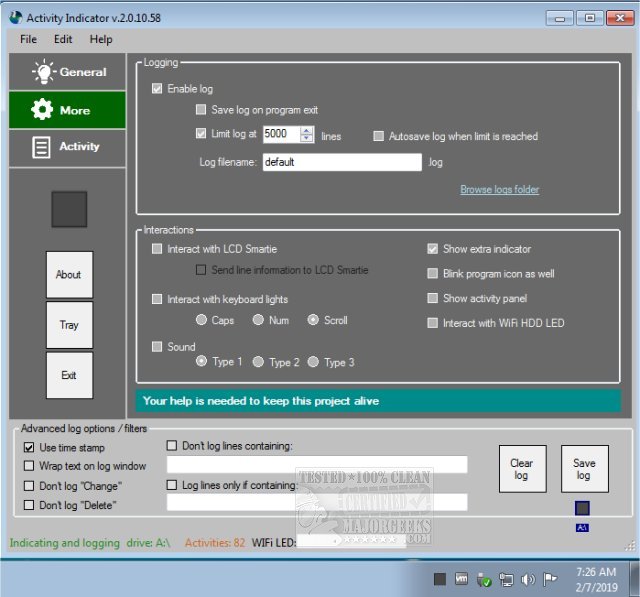Toggle the Enable log checkbox

coord(157,89)
